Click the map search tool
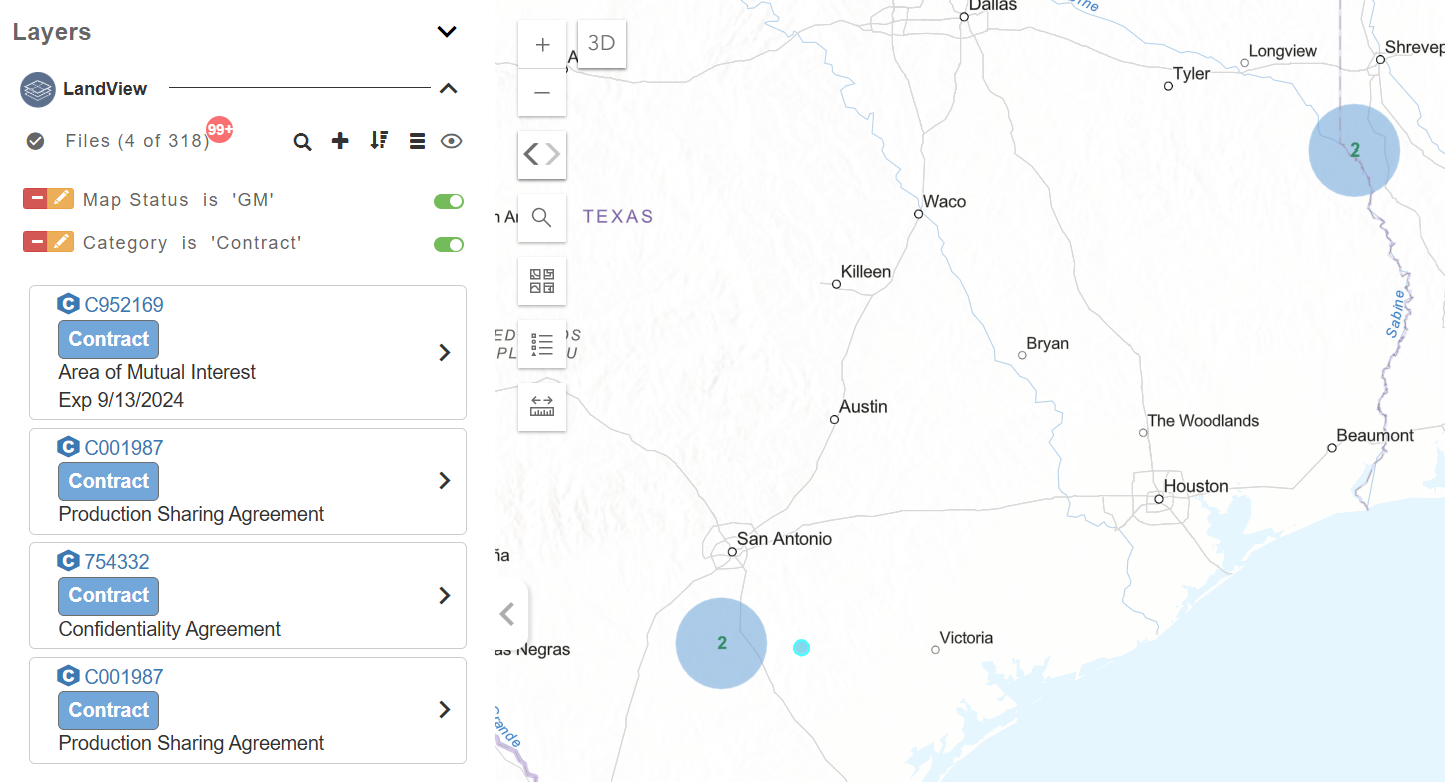The width and height of the screenshot is (1445, 782). pos(542,218)
